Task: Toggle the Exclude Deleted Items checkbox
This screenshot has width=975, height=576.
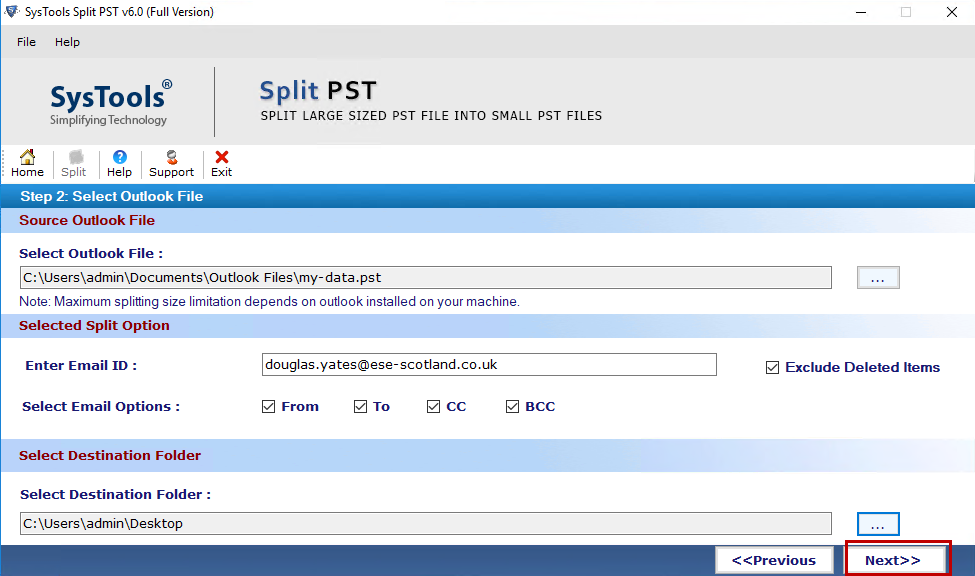Action: 772,368
